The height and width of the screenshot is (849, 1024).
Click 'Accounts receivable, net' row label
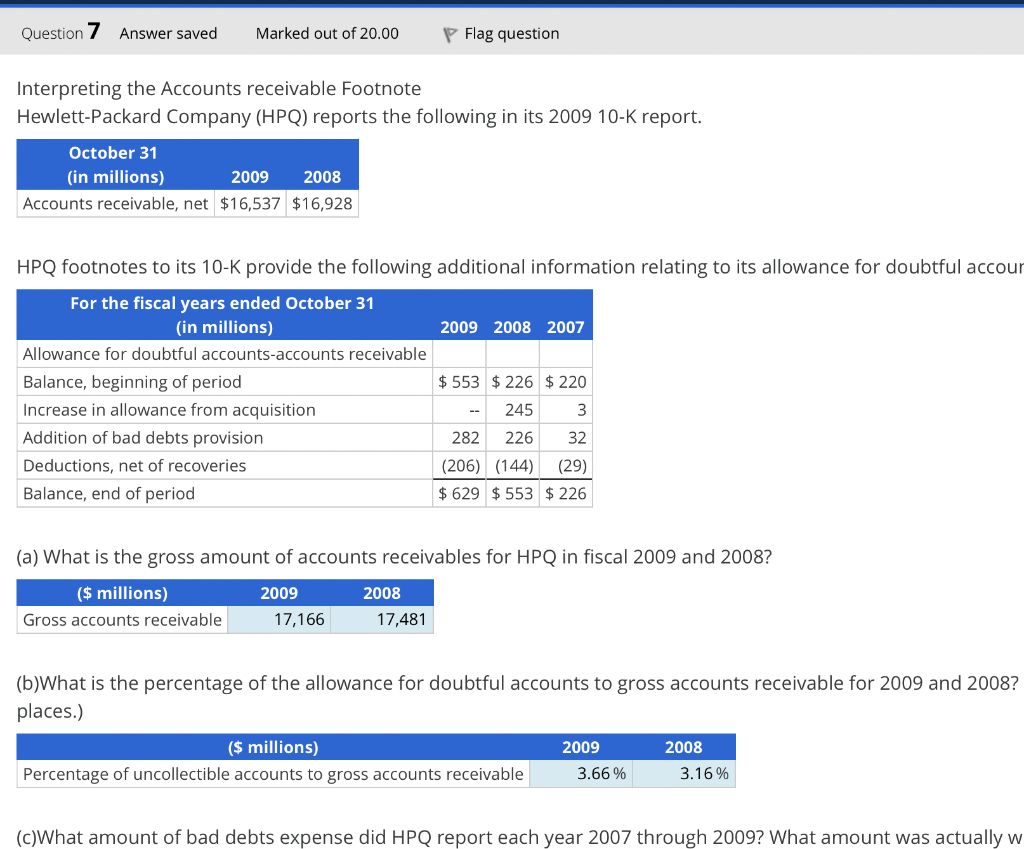(x=116, y=204)
